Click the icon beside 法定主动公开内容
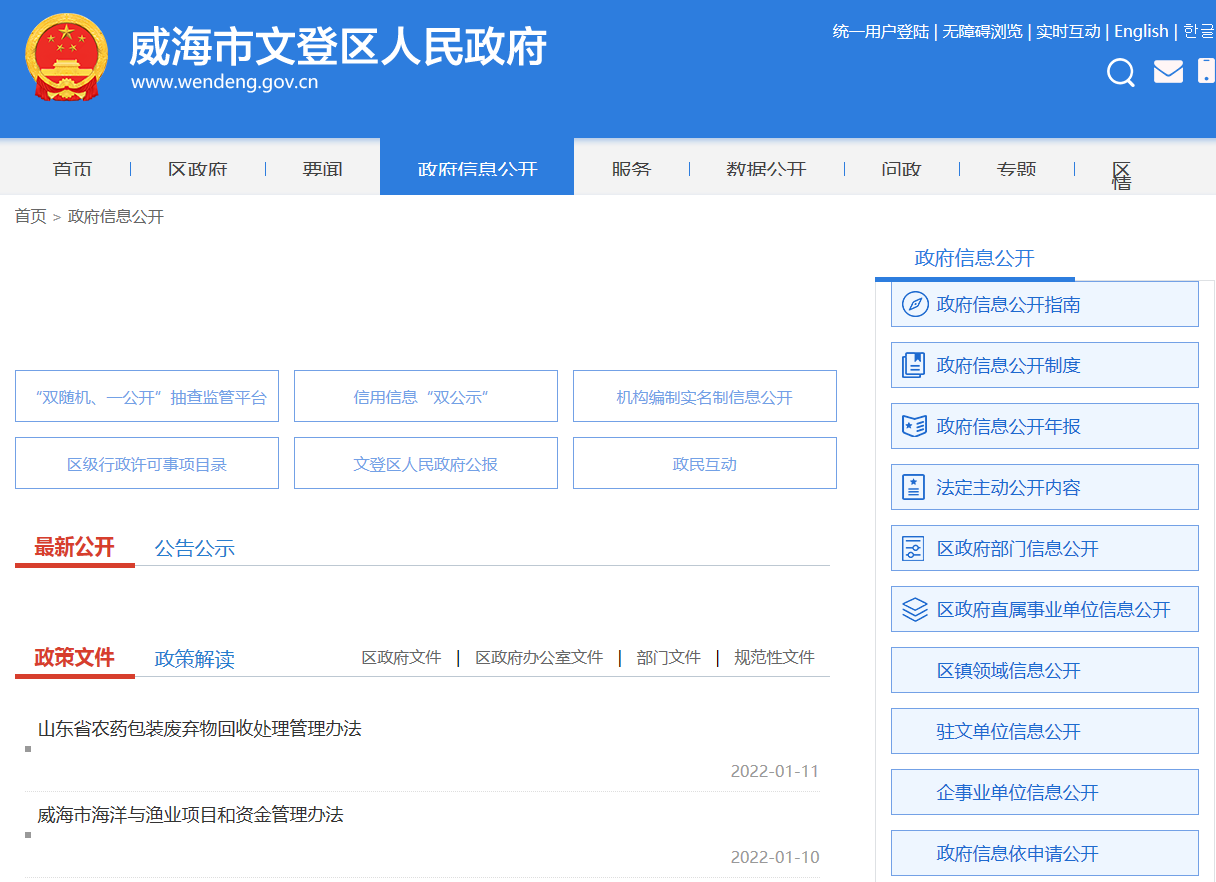The height and width of the screenshot is (882, 1216). (x=914, y=487)
